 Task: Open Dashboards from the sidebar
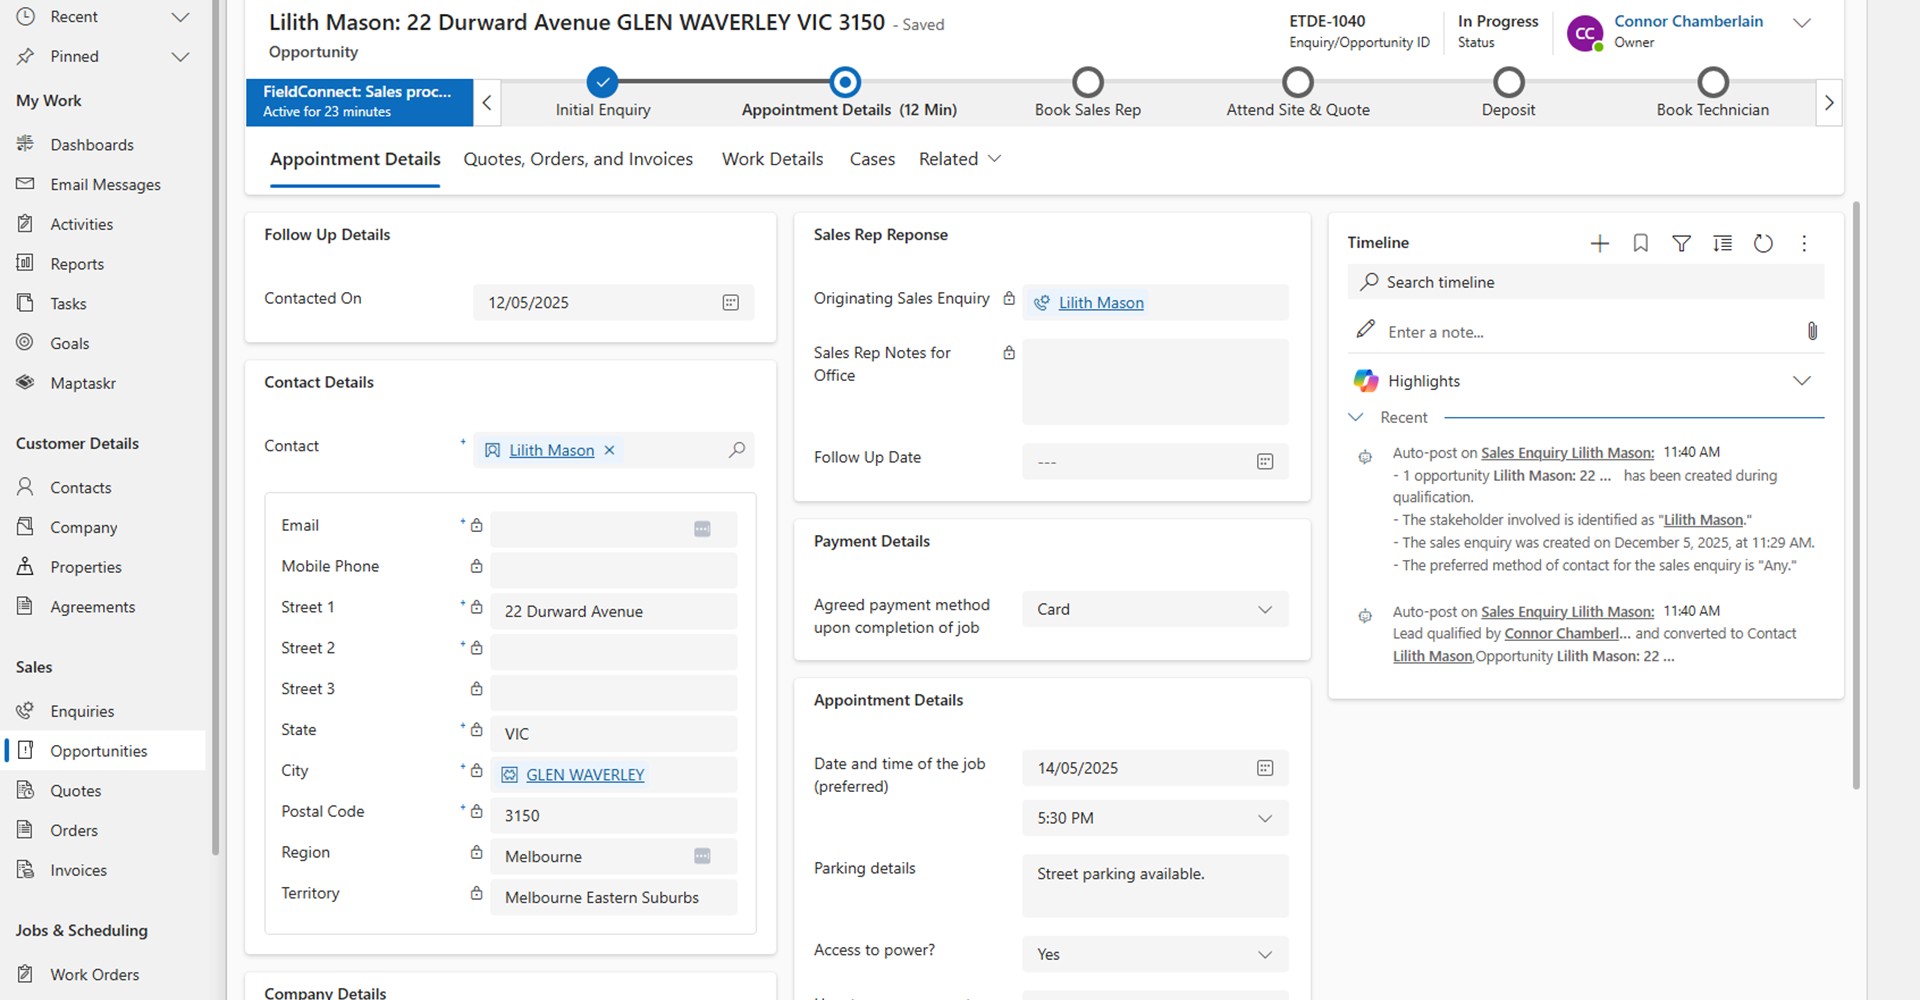pyautogui.click(x=91, y=145)
